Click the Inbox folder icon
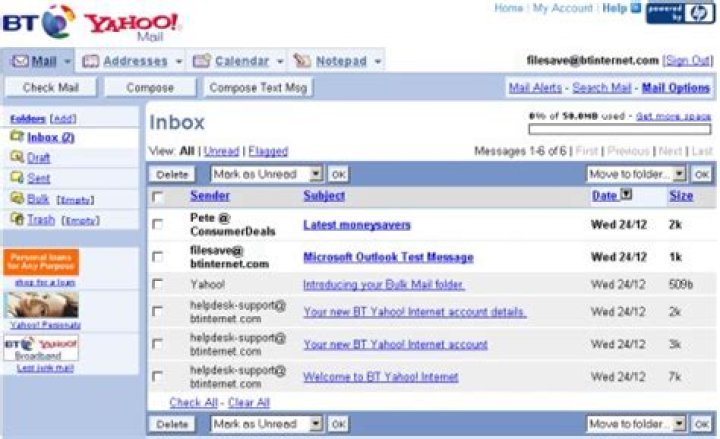This screenshot has height=439, width=720. (17, 136)
